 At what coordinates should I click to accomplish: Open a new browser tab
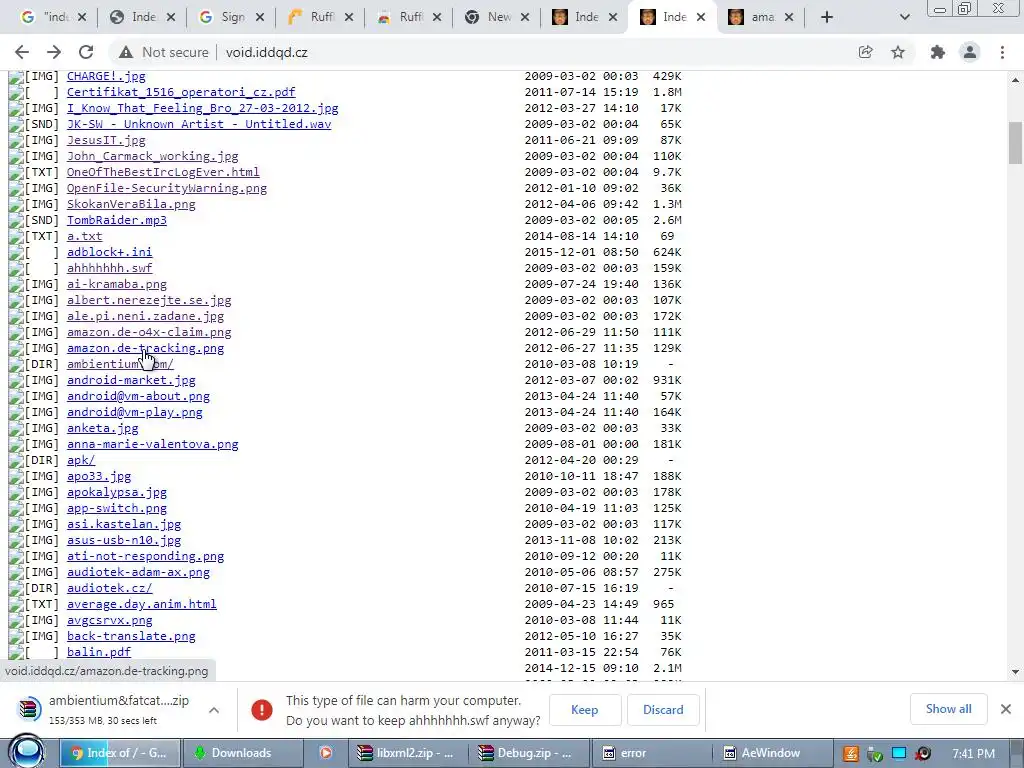[x=827, y=17]
